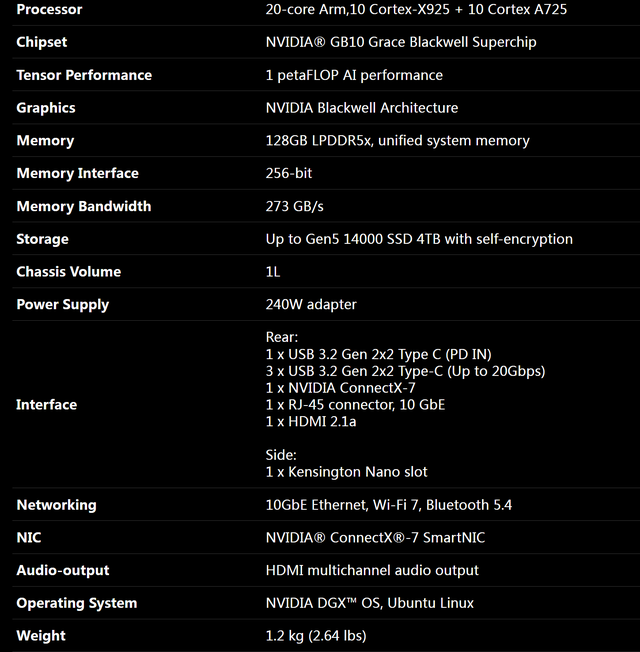The width and height of the screenshot is (640, 652).
Task: Click the Processor row label
Action: pos(49,10)
